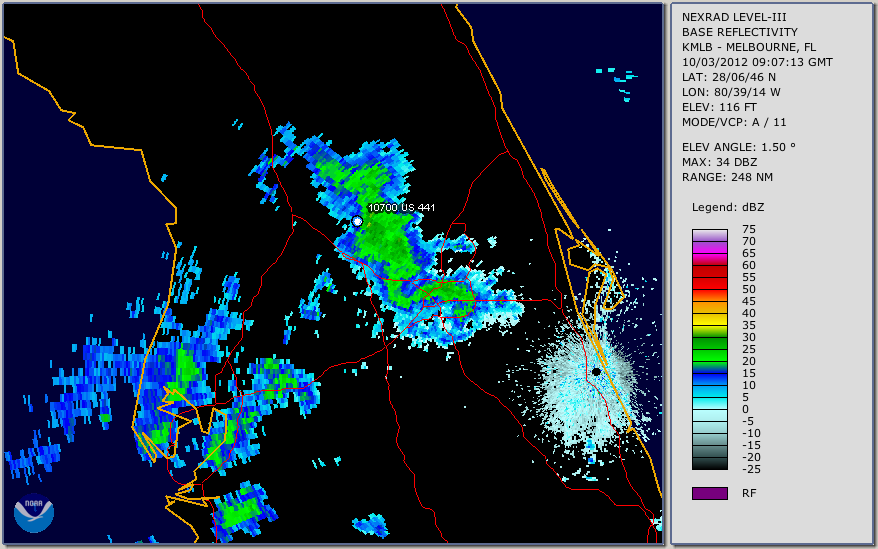Viewport: 878px width, 549px height.
Task: Click the 'Legend: dBZ' label
Action: [x=728, y=207]
